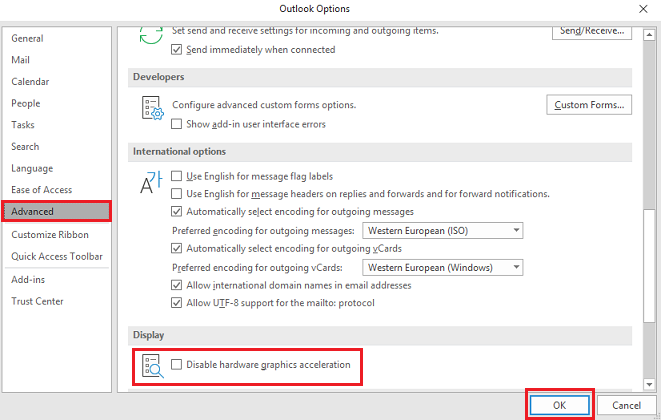Select the General category
The height and width of the screenshot is (420, 661).
(x=56, y=38)
